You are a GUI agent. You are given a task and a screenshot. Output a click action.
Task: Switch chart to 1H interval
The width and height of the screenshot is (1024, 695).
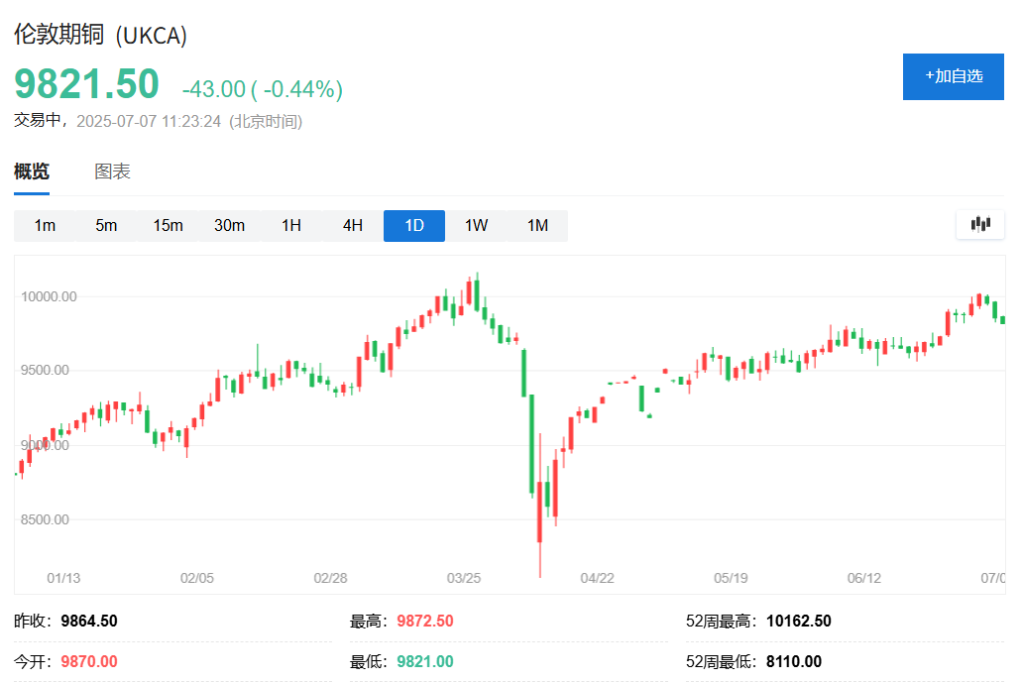(x=291, y=226)
